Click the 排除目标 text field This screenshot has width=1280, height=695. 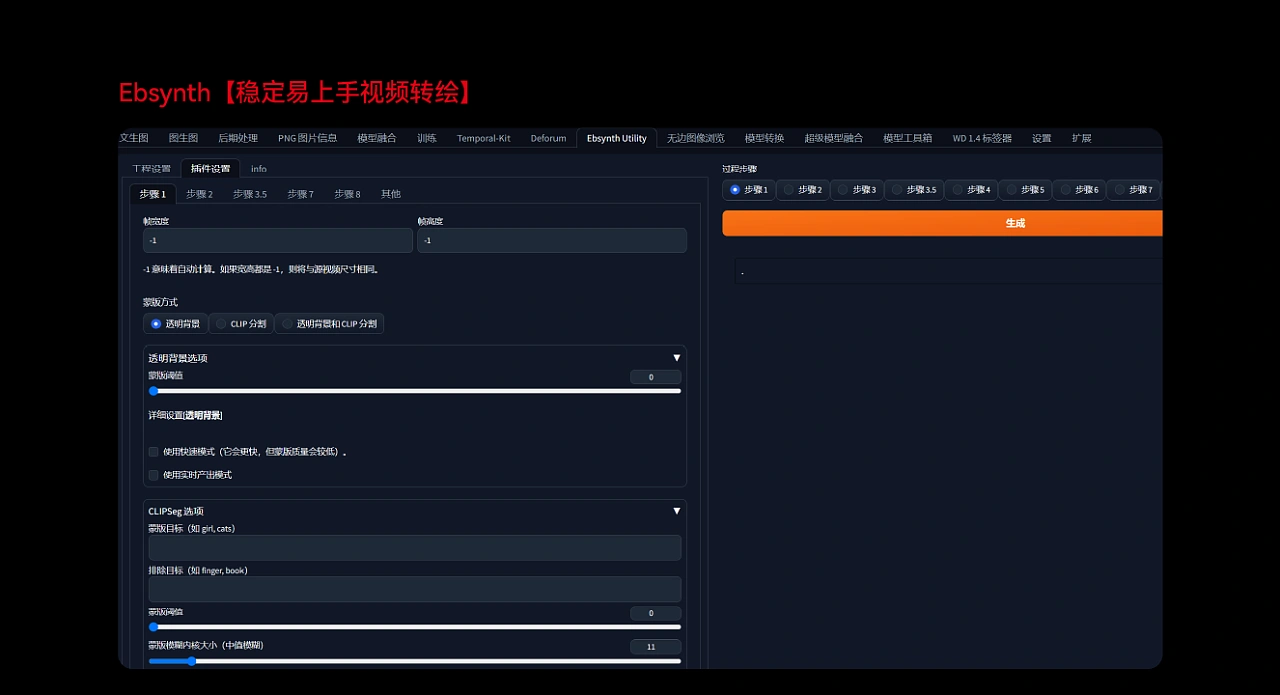[415, 590]
